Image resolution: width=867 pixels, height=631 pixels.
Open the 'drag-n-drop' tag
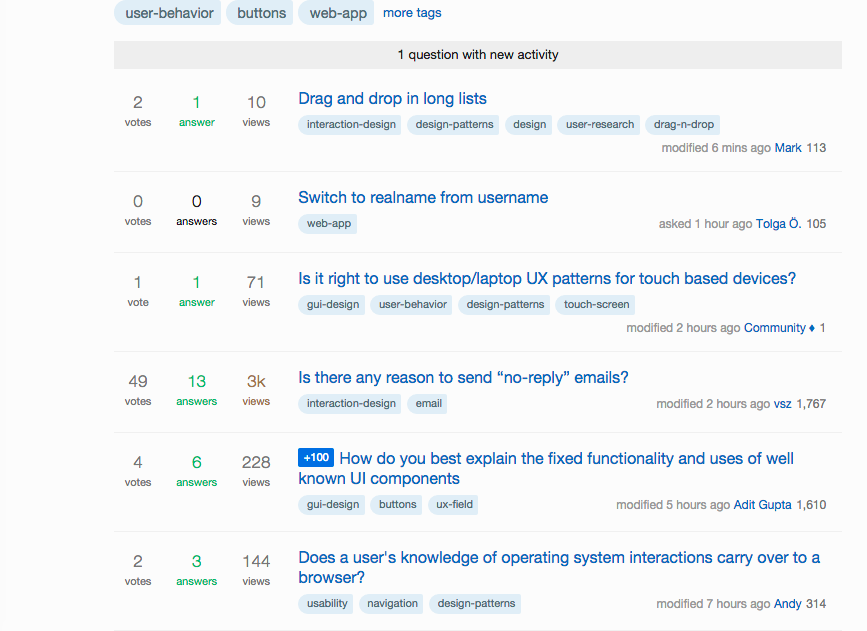pyautogui.click(x=683, y=124)
